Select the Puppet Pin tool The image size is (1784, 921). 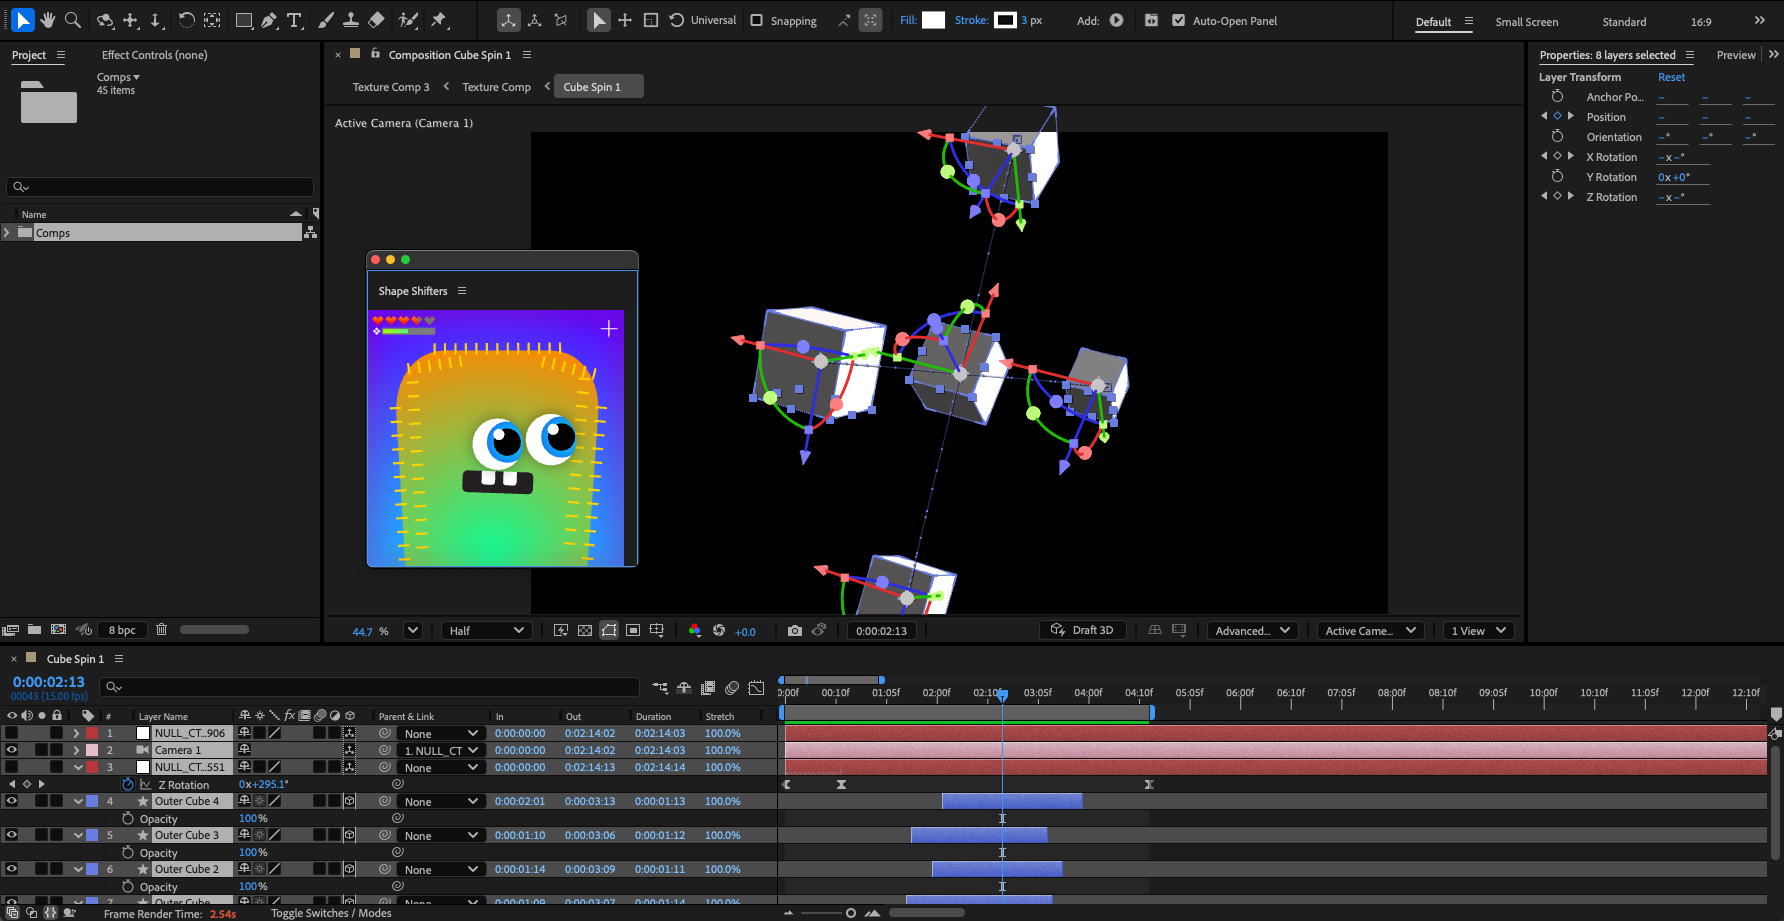[x=438, y=20]
